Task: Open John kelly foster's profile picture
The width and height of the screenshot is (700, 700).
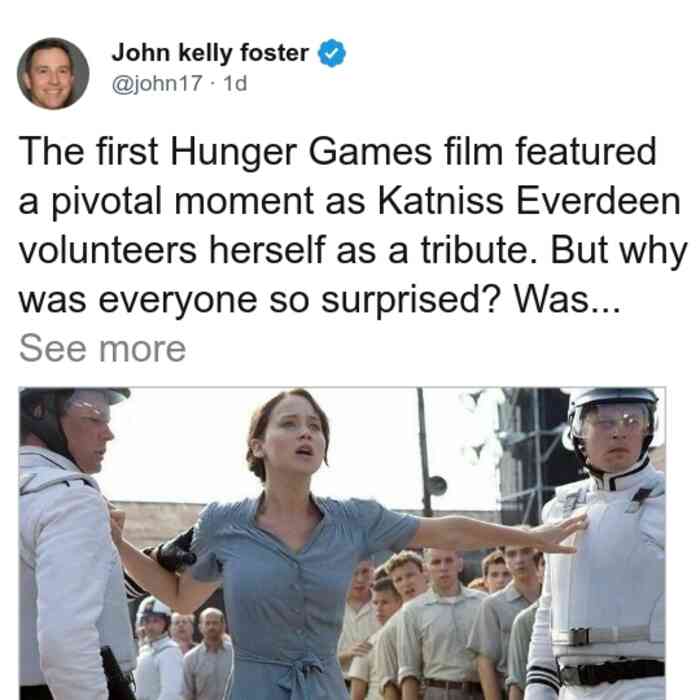Action: 53,74
